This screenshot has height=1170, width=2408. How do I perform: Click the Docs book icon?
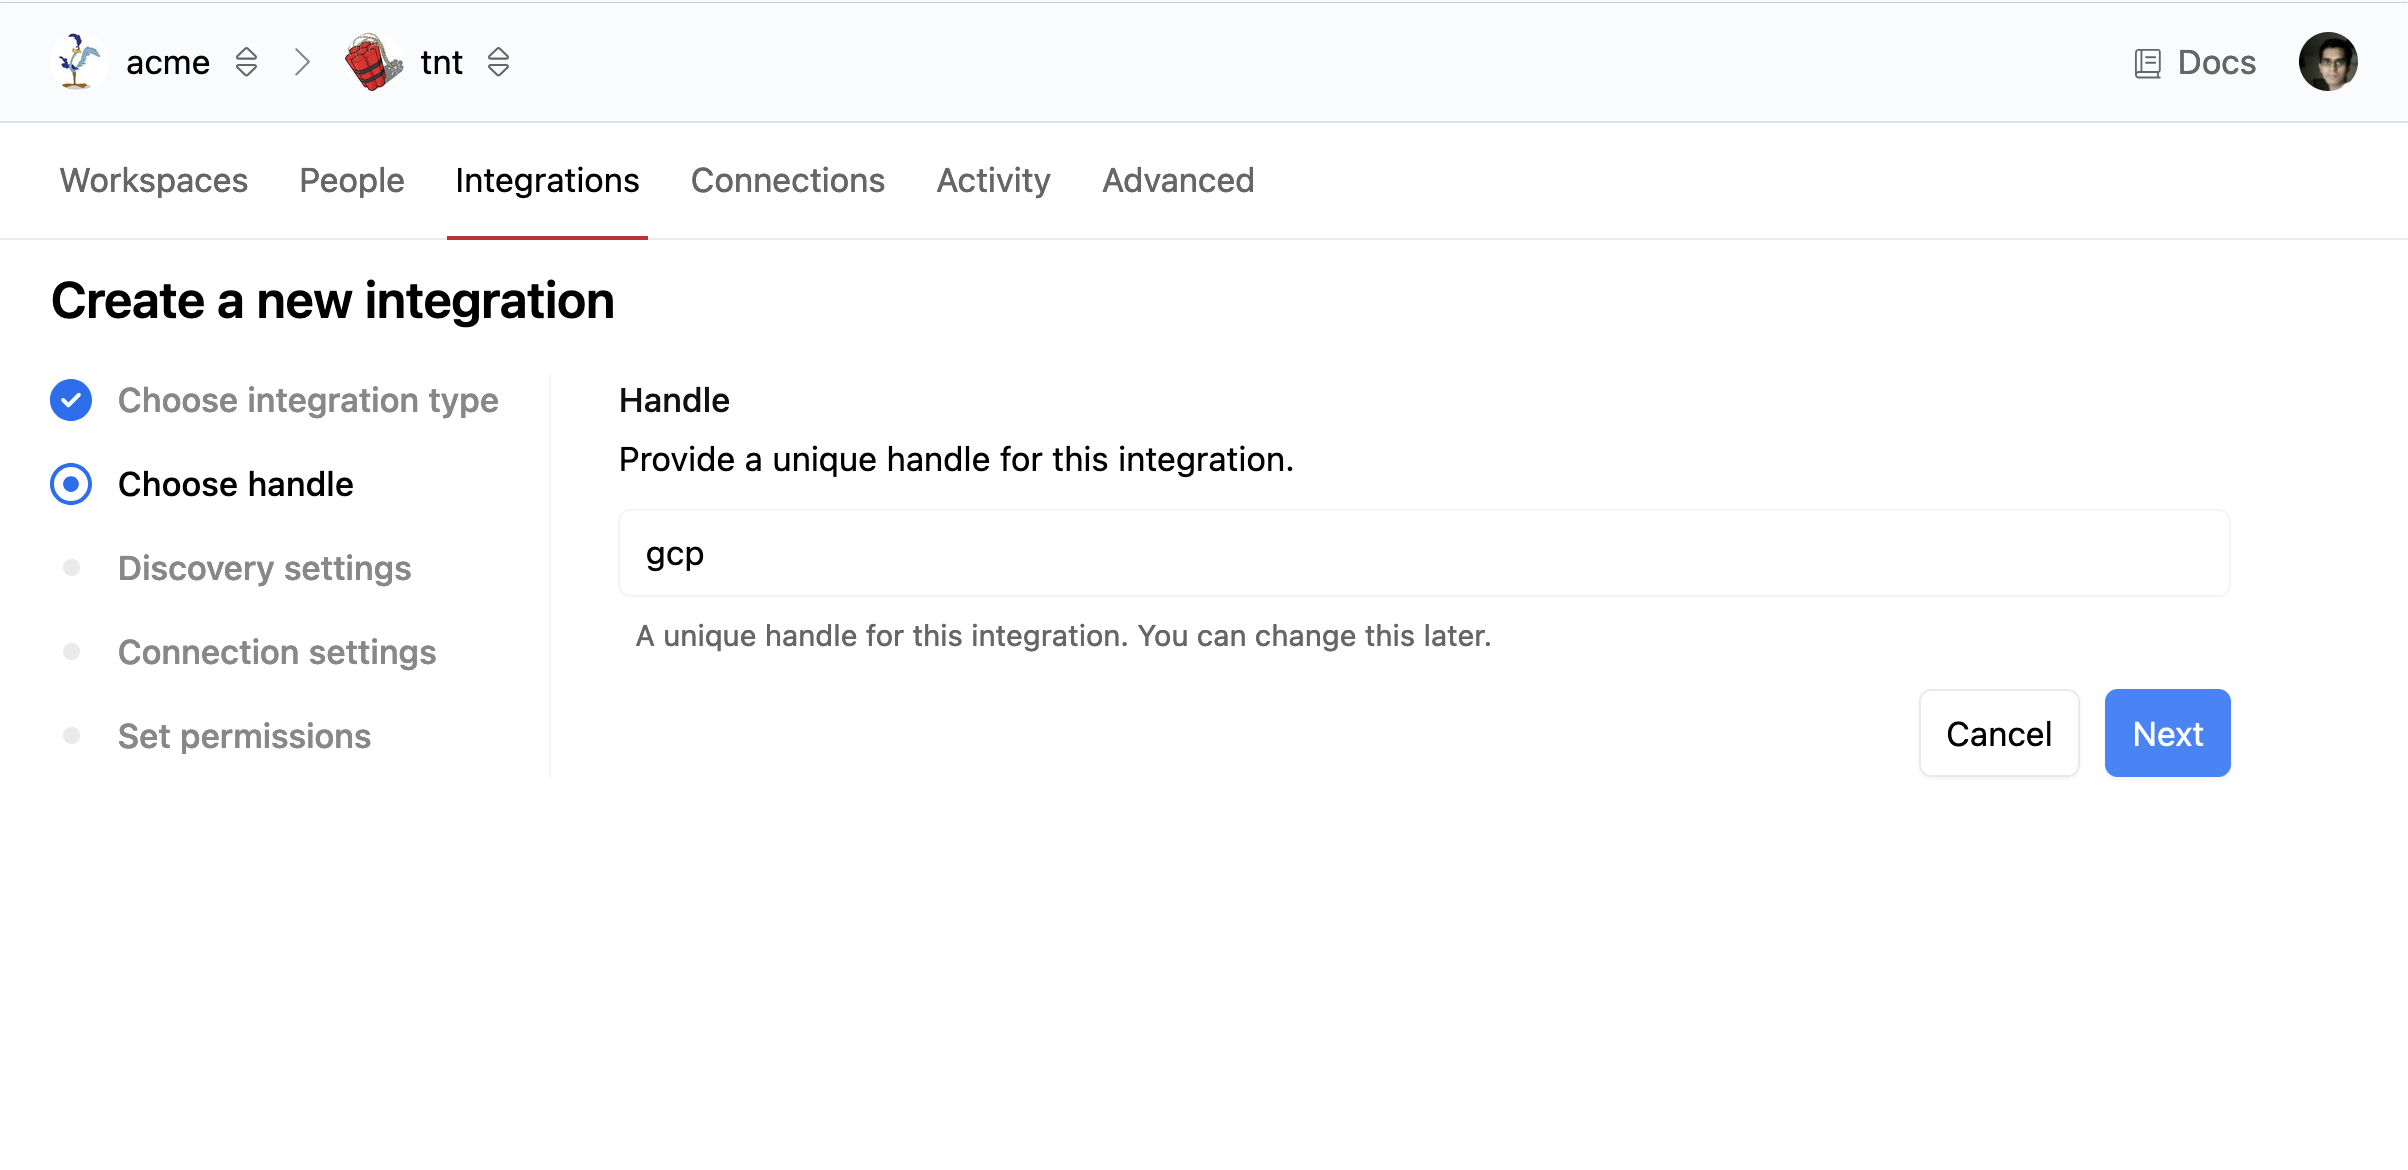[x=2147, y=63]
